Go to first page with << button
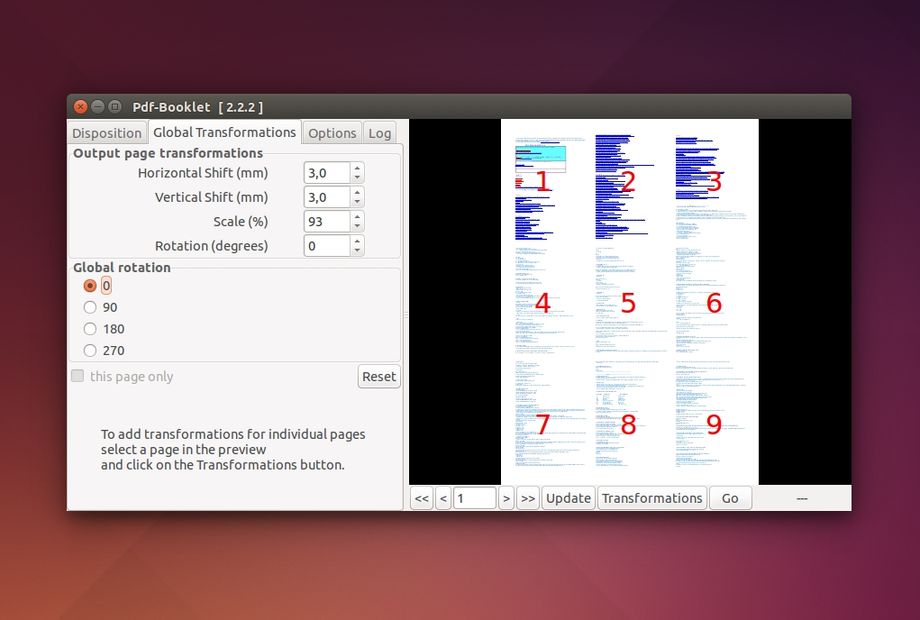920x620 pixels. pyautogui.click(x=421, y=498)
